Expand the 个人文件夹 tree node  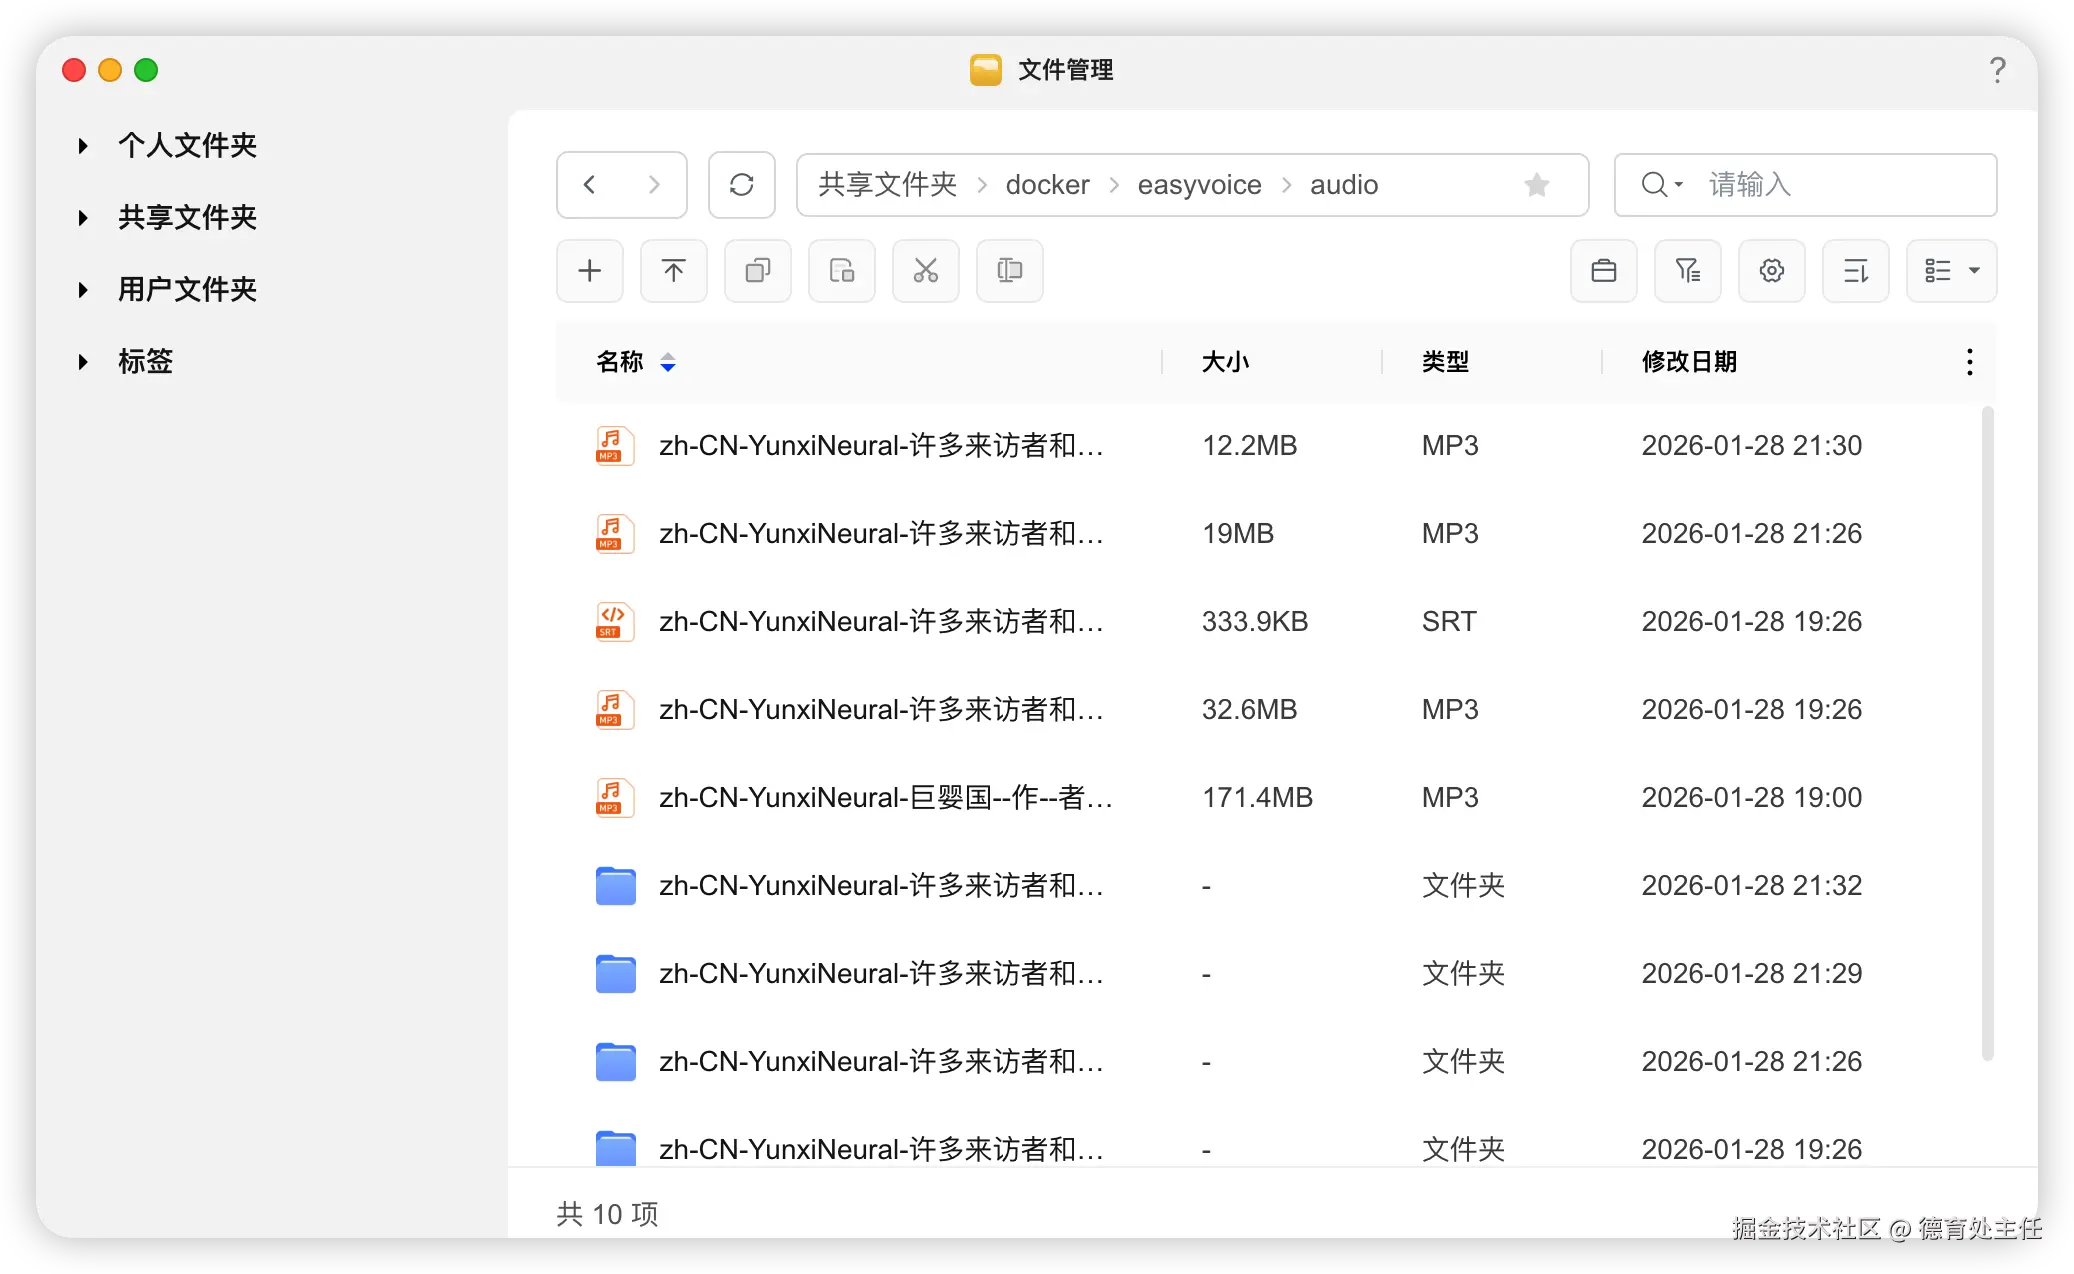tap(83, 146)
